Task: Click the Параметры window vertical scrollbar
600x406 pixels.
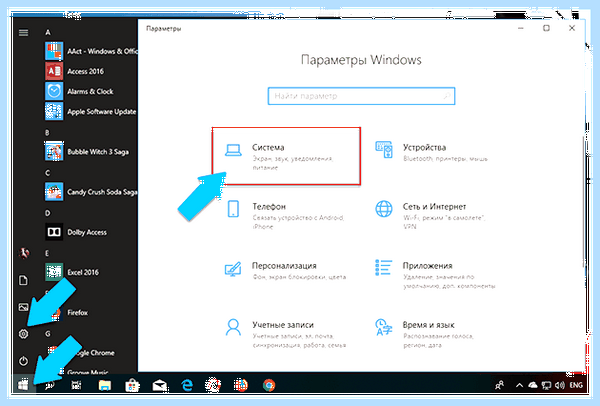Action: 583,203
